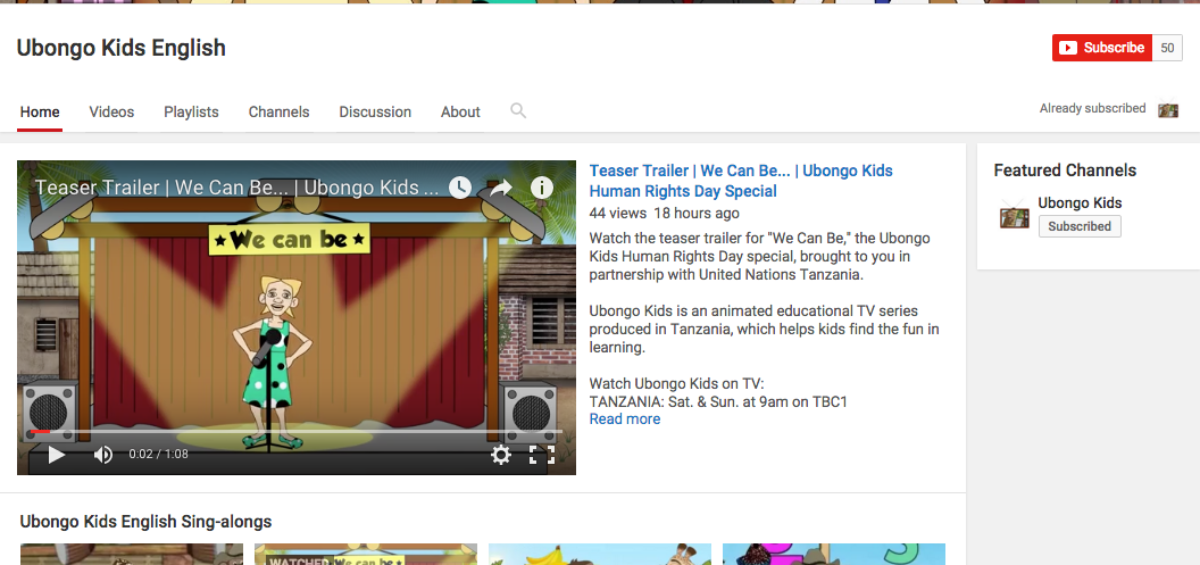This screenshot has width=1200, height=565.
Task: Switch to the Videos tab
Action: 111,112
